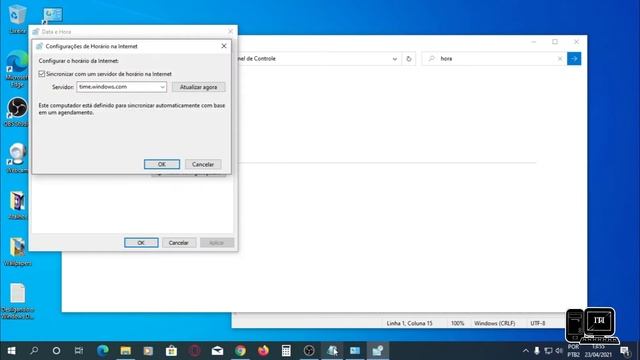The width and height of the screenshot is (640, 360).
Task: Confirm OK in Configurações de Horário dialog
Action: point(162,164)
